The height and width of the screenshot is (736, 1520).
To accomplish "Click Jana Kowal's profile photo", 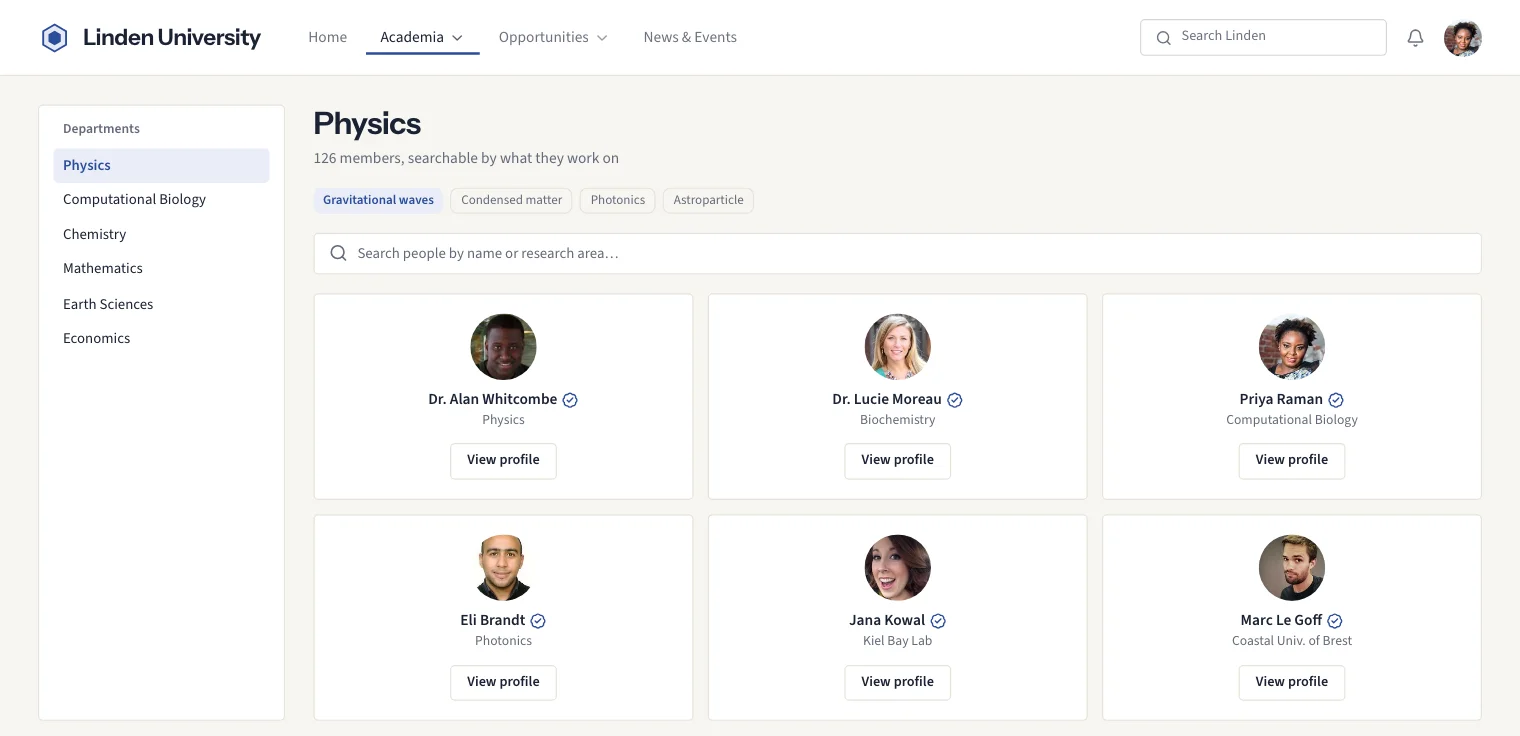I will 898,568.
